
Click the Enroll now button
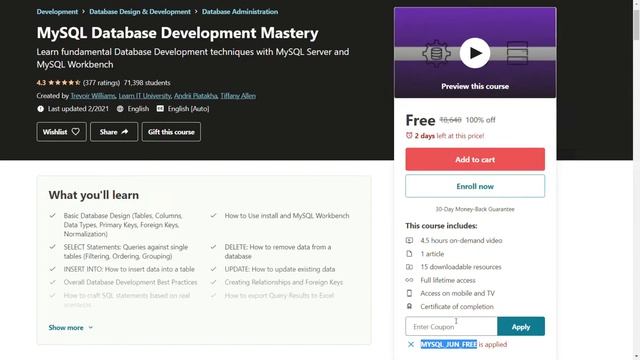point(475,186)
